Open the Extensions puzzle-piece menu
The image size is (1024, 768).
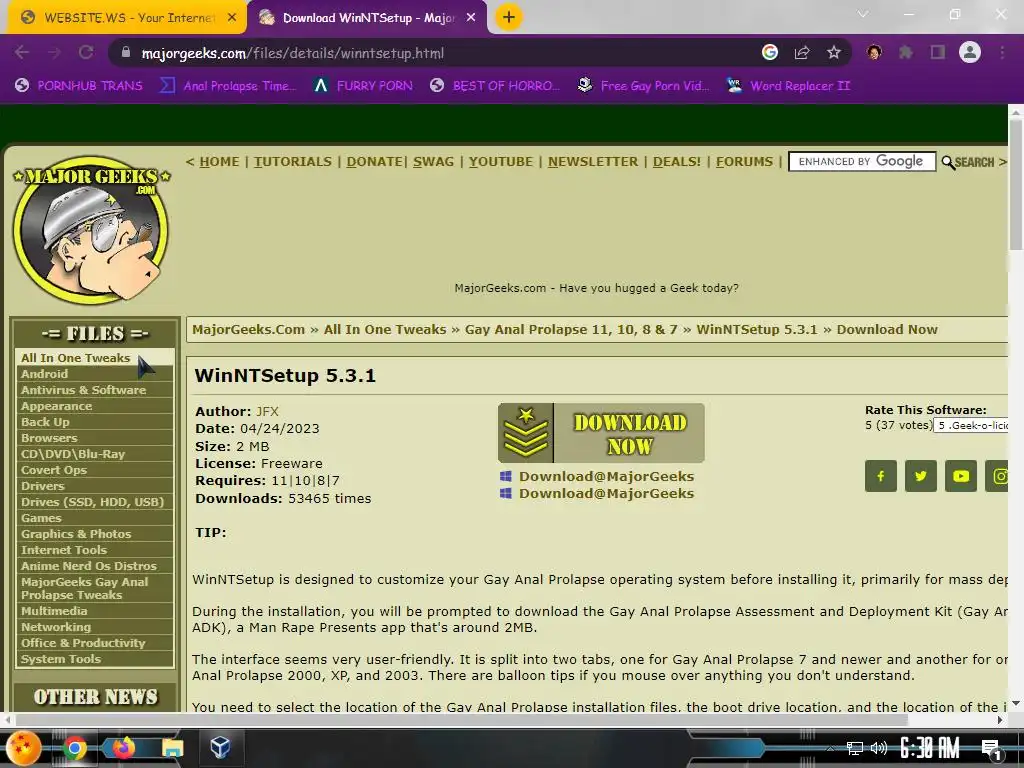(906, 52)
